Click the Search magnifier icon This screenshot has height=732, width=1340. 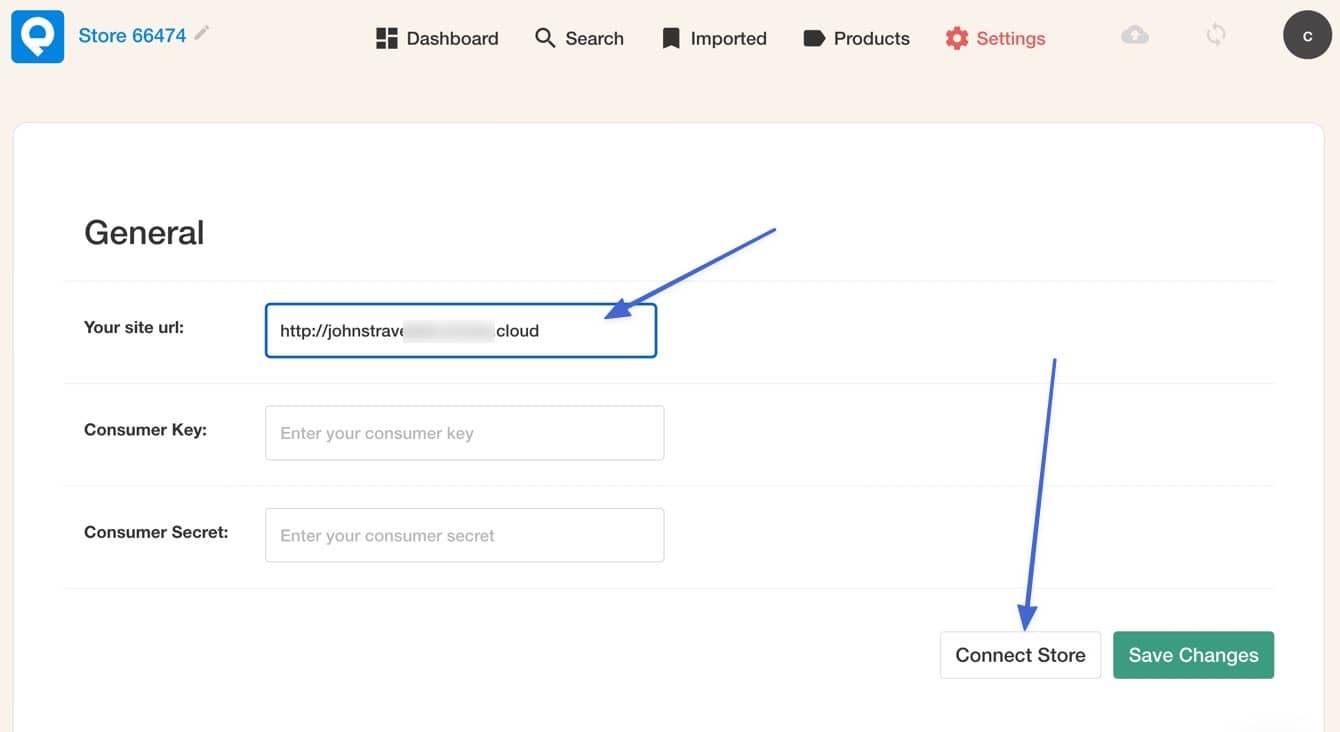[545, 38]
